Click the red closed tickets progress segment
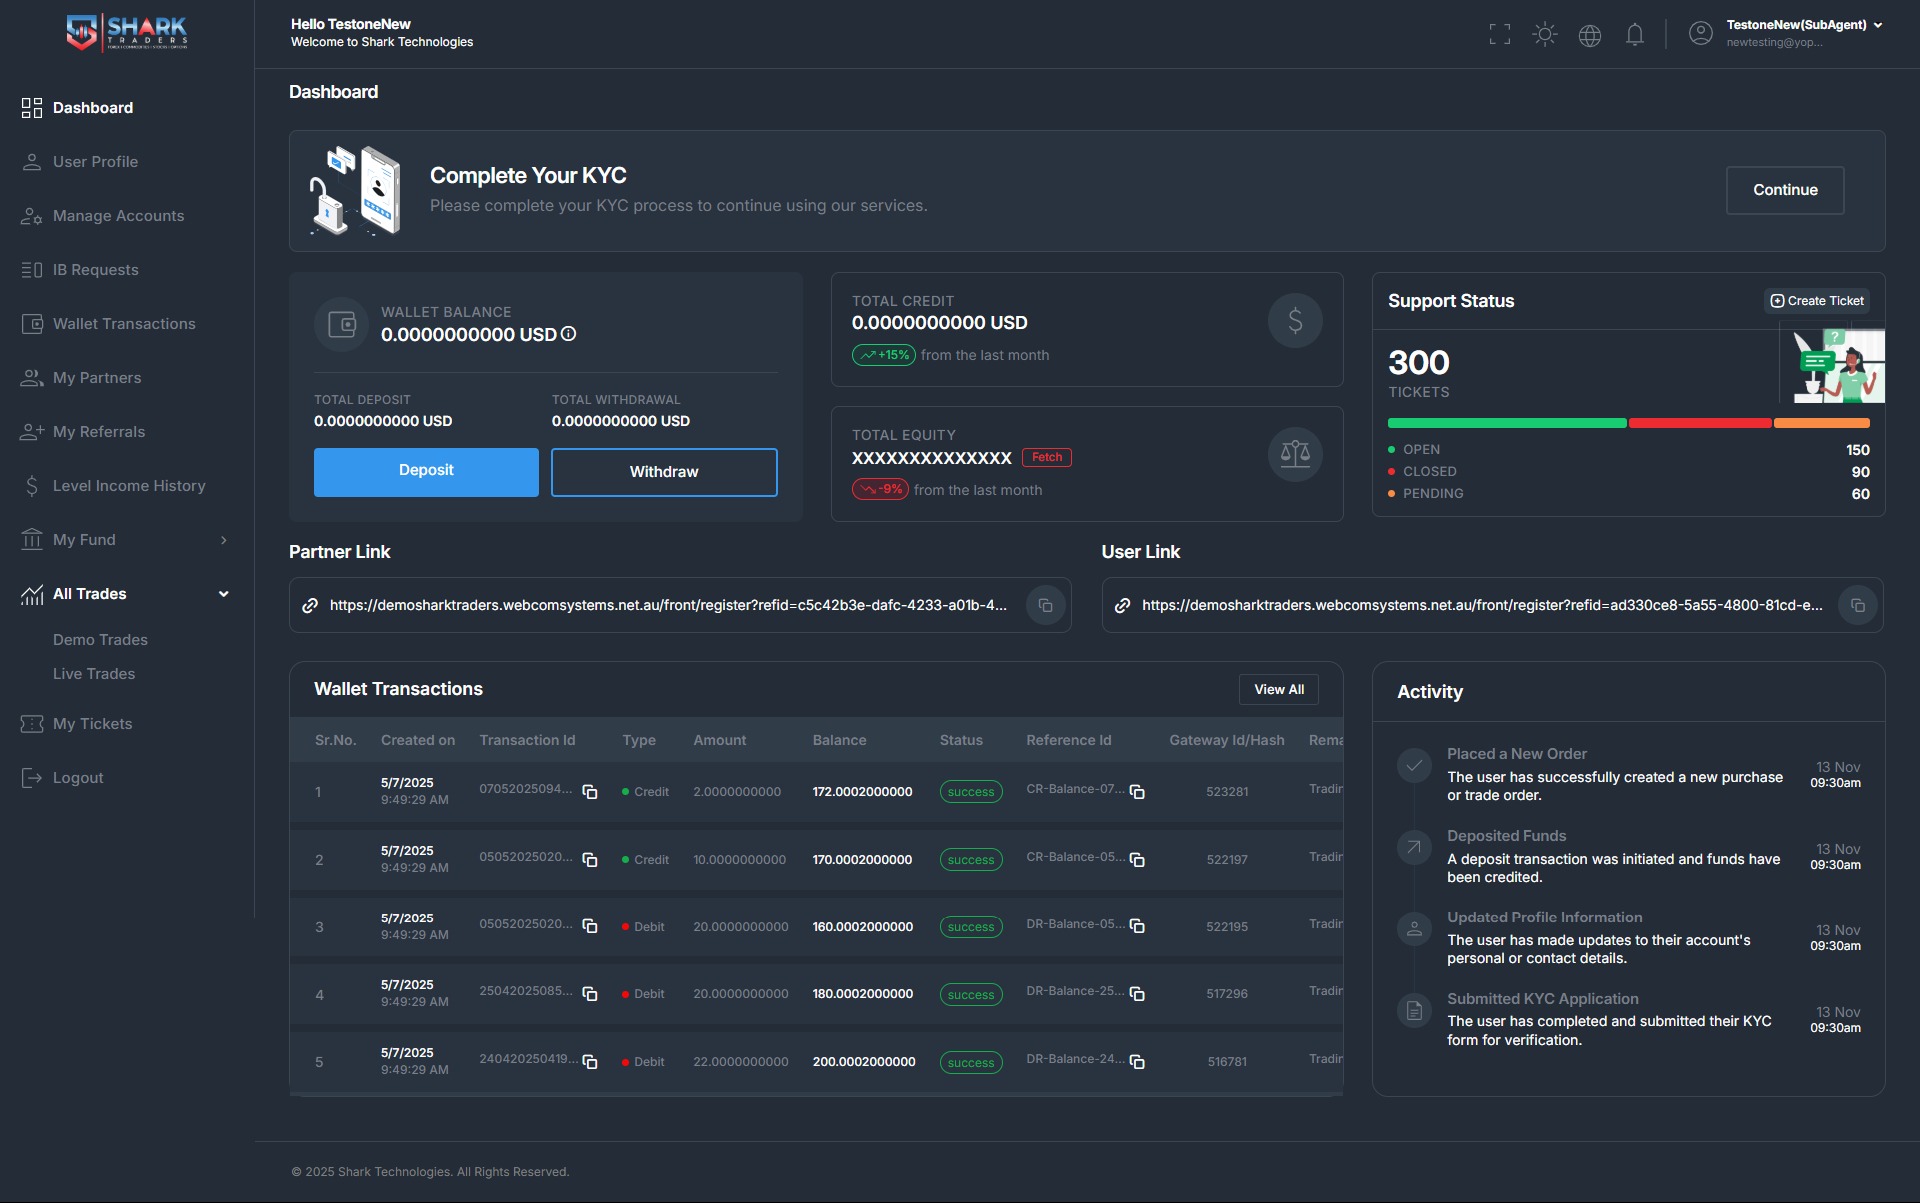This screenshot has width=1920, height=1203. click(x=1700, y=423)
